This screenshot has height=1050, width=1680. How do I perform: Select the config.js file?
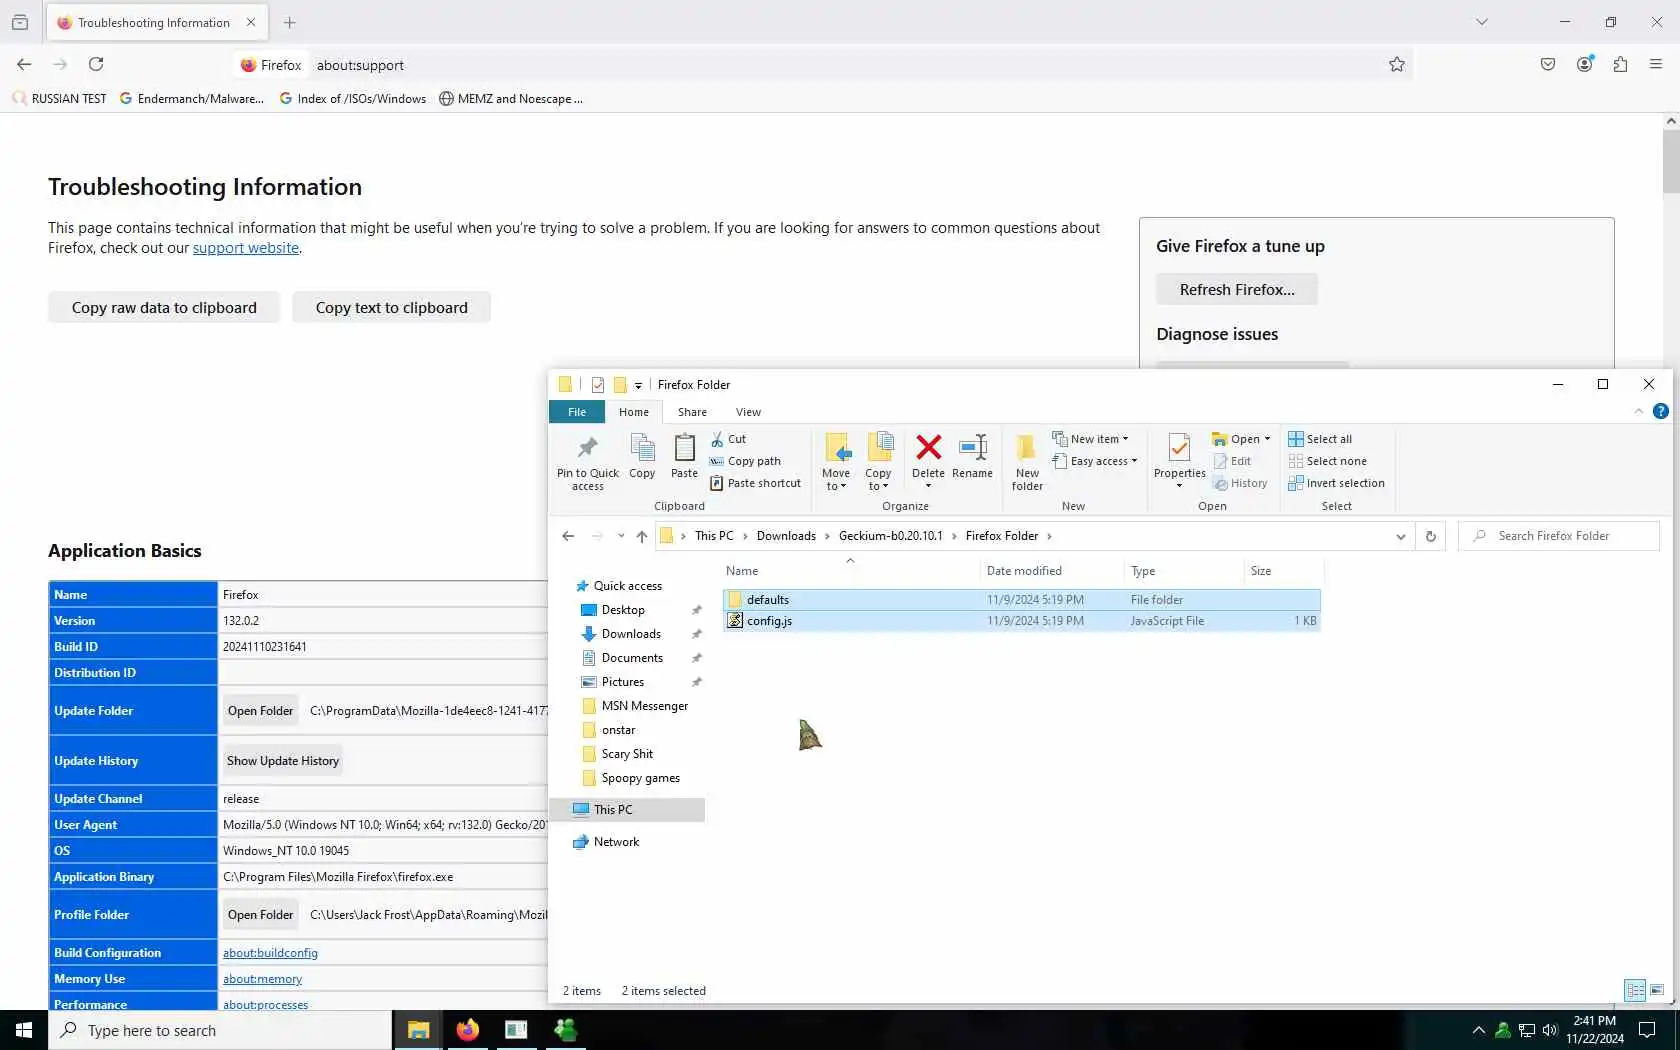[x=1022, y=621]
